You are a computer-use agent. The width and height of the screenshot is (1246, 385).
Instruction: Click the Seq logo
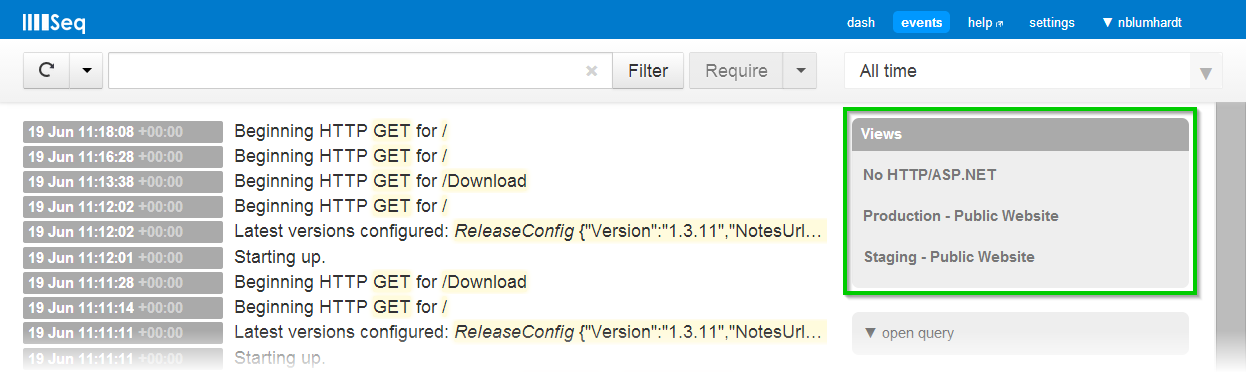pyautogui.click(x=54, y=22)
